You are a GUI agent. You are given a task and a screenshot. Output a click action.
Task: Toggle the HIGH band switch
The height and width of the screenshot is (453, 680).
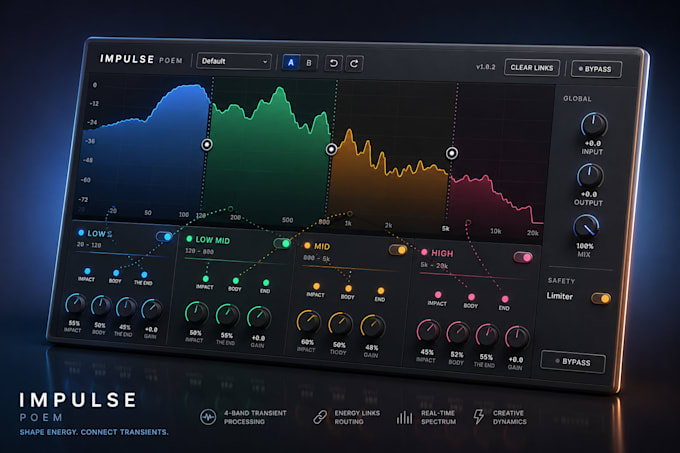[523, 257]
